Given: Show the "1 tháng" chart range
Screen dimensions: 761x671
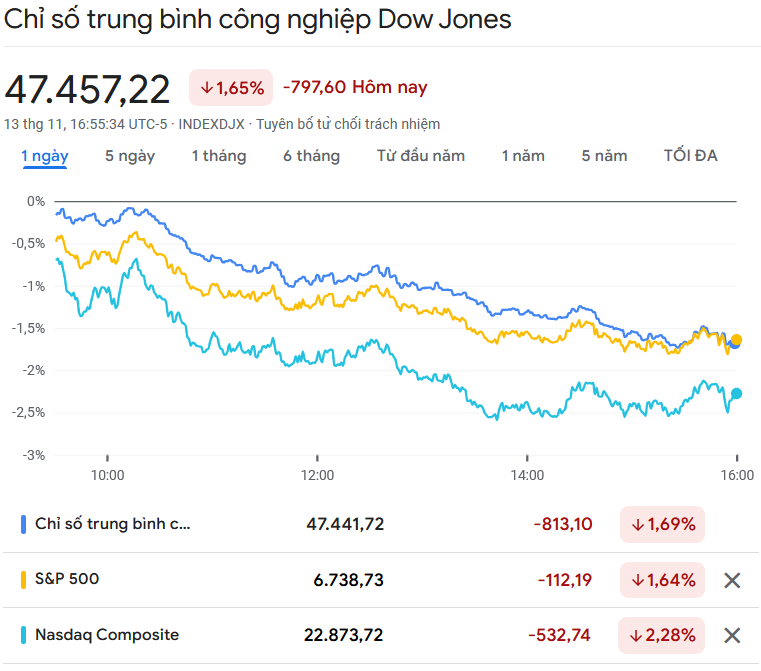Looking at the screenshot, I should coord(218,156).
